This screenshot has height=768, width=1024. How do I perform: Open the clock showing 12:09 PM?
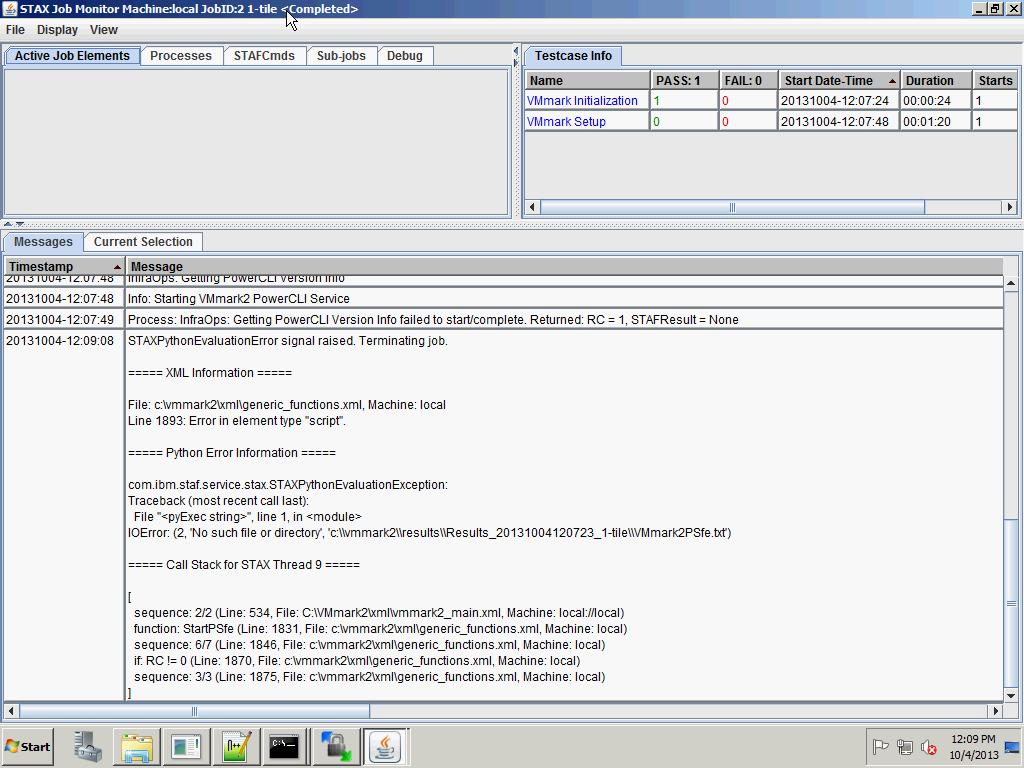[974, 746]
